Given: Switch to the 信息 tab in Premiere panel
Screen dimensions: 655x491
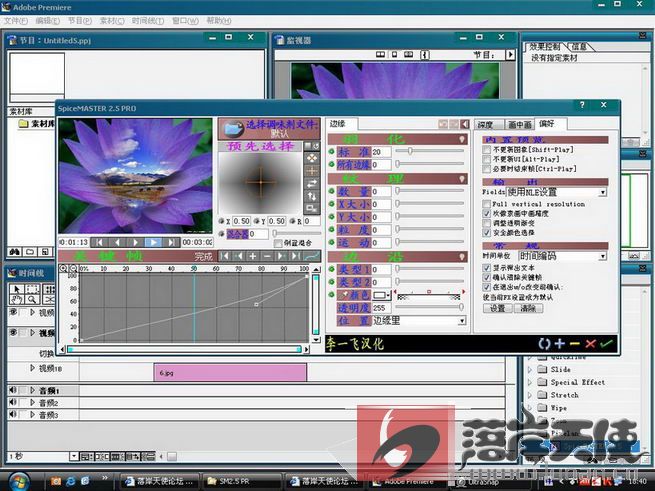Looking at the screenshot, I should point(579,47).
